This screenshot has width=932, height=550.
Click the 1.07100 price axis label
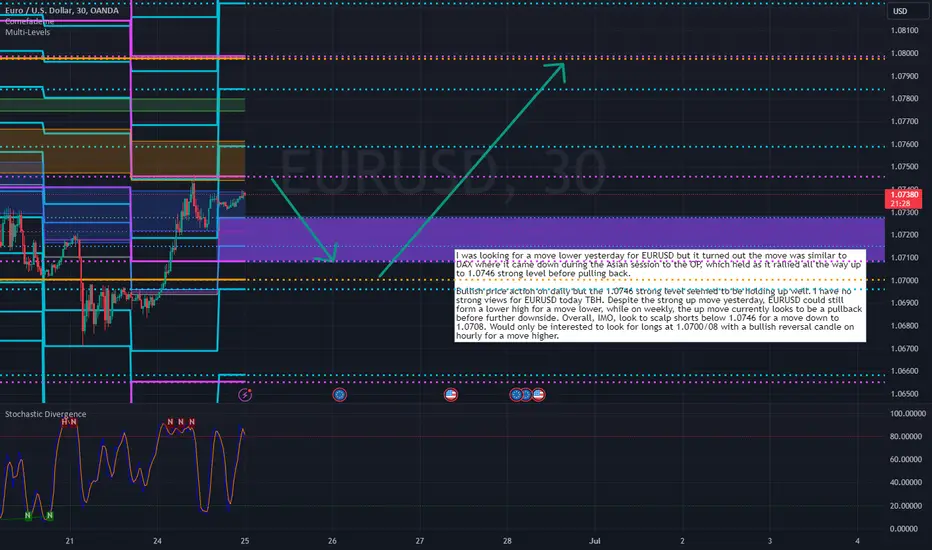[904, 257]
